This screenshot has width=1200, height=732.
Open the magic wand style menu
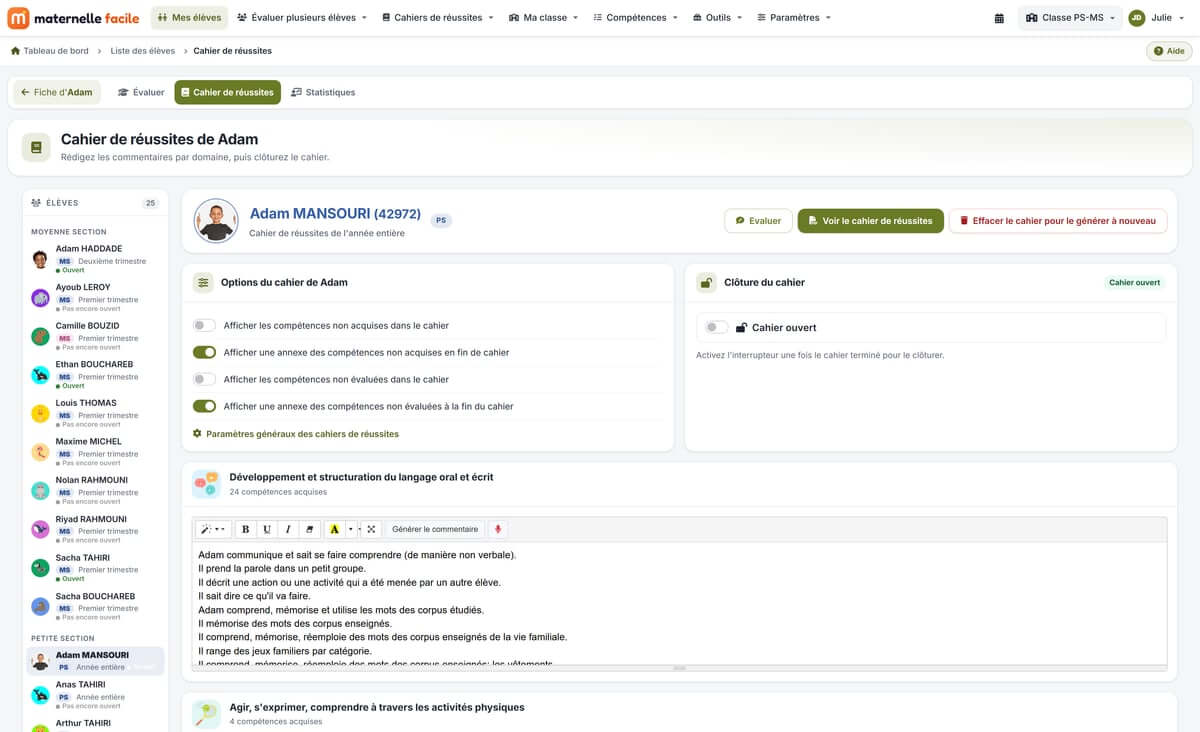[x=213, y=529]
